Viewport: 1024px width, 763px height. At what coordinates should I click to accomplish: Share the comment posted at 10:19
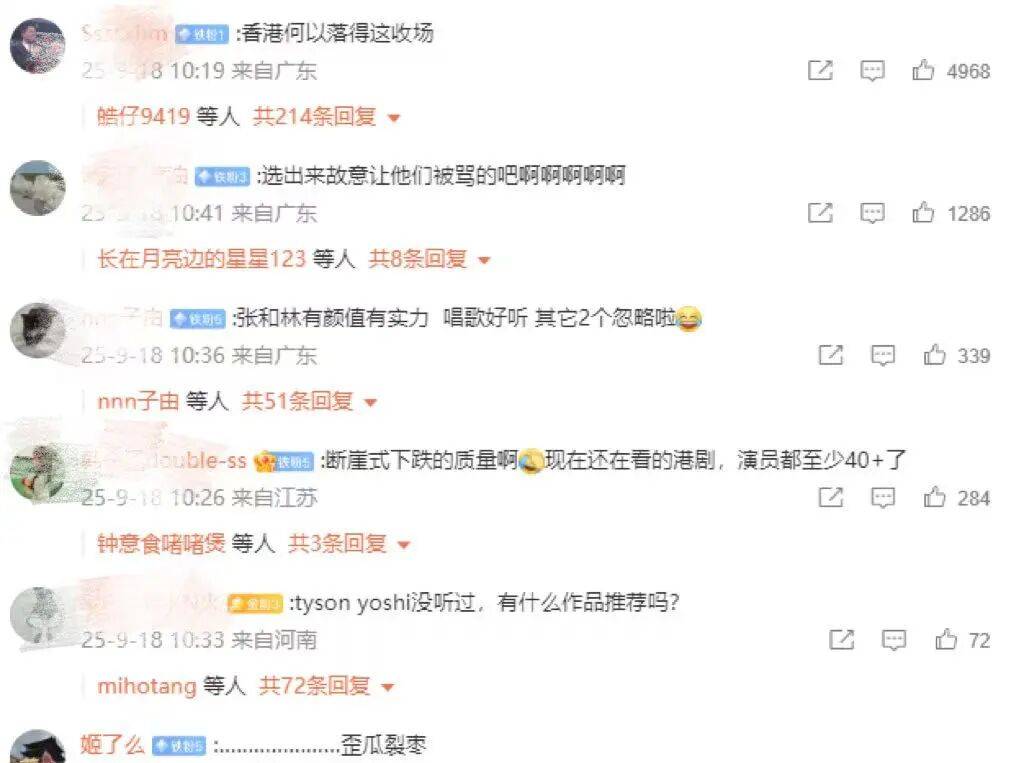tap(820, 70)
